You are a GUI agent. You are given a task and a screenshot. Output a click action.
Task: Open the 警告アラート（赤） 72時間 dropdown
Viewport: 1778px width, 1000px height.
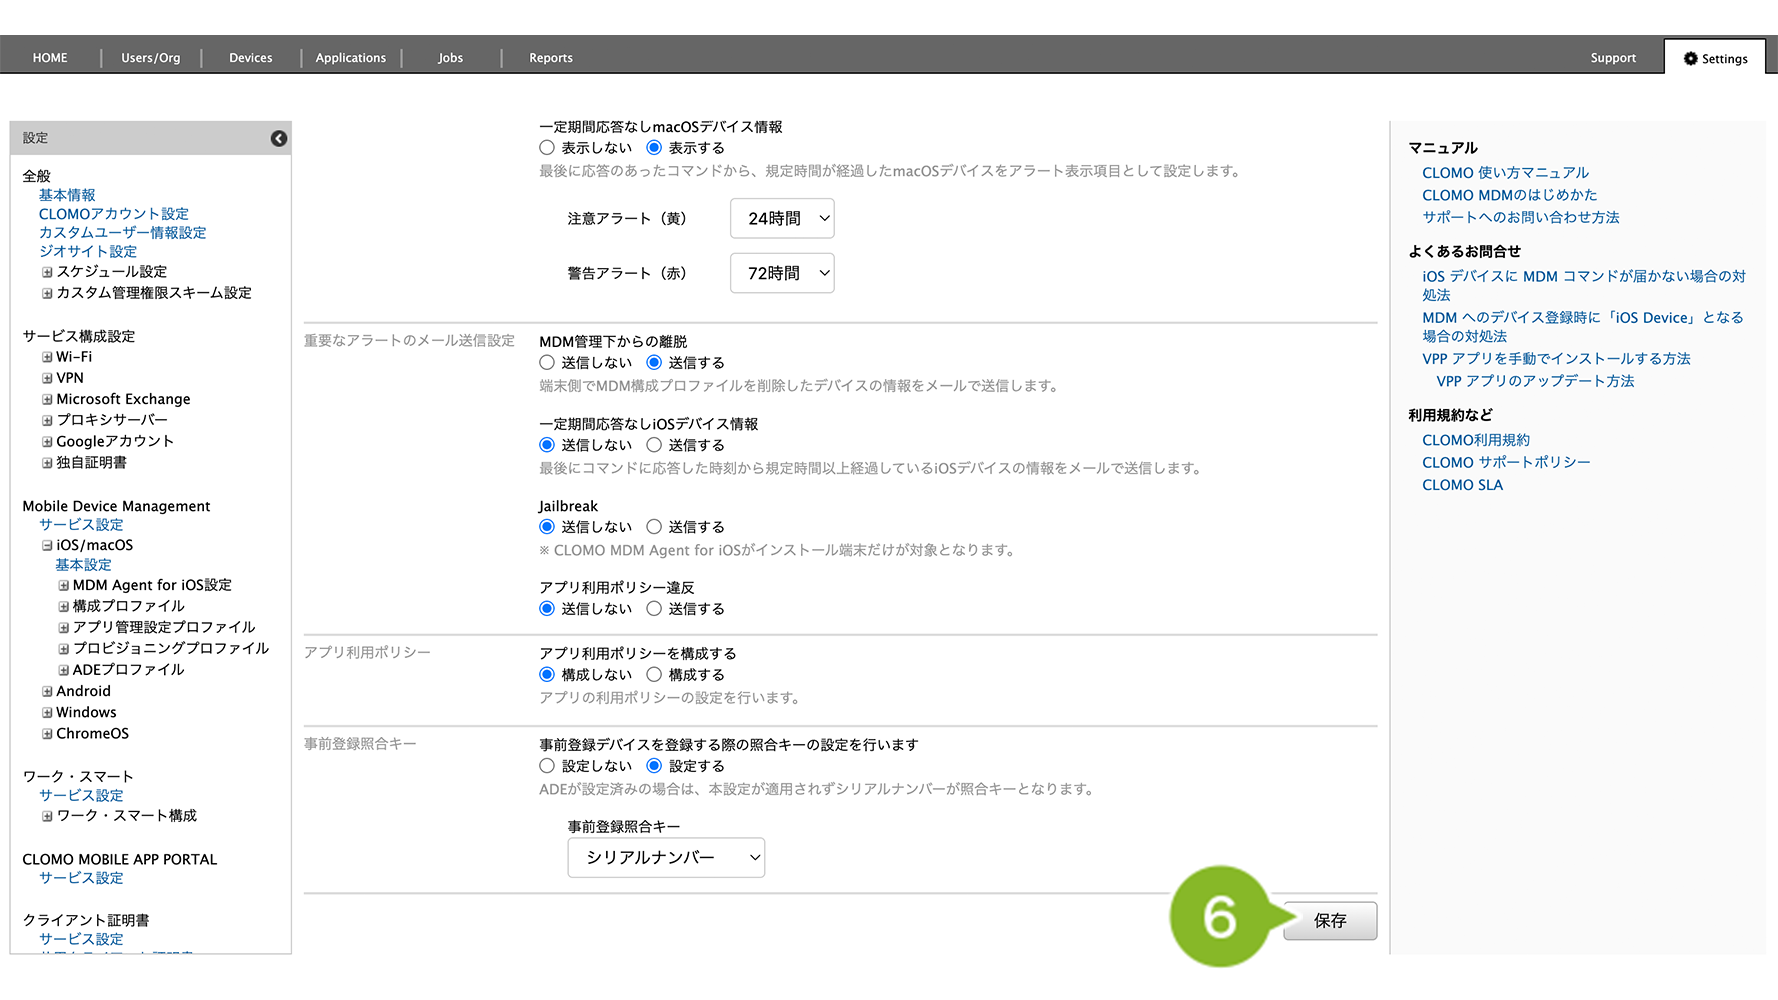tap(782, 273)
